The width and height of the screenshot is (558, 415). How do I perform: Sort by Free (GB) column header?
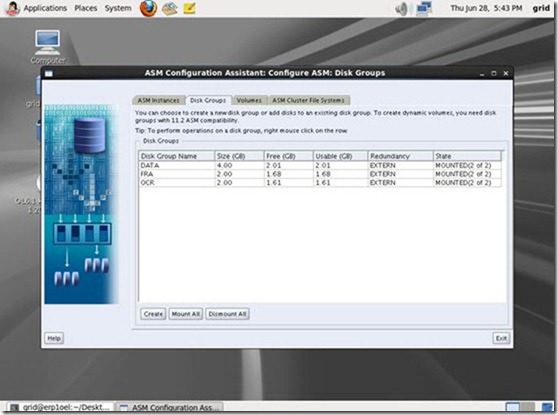pos(289,156)
